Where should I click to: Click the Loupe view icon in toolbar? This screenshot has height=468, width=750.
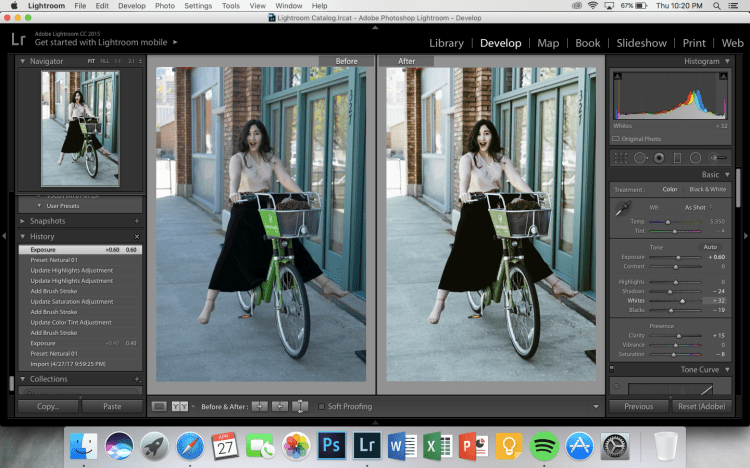pos(159,406)
